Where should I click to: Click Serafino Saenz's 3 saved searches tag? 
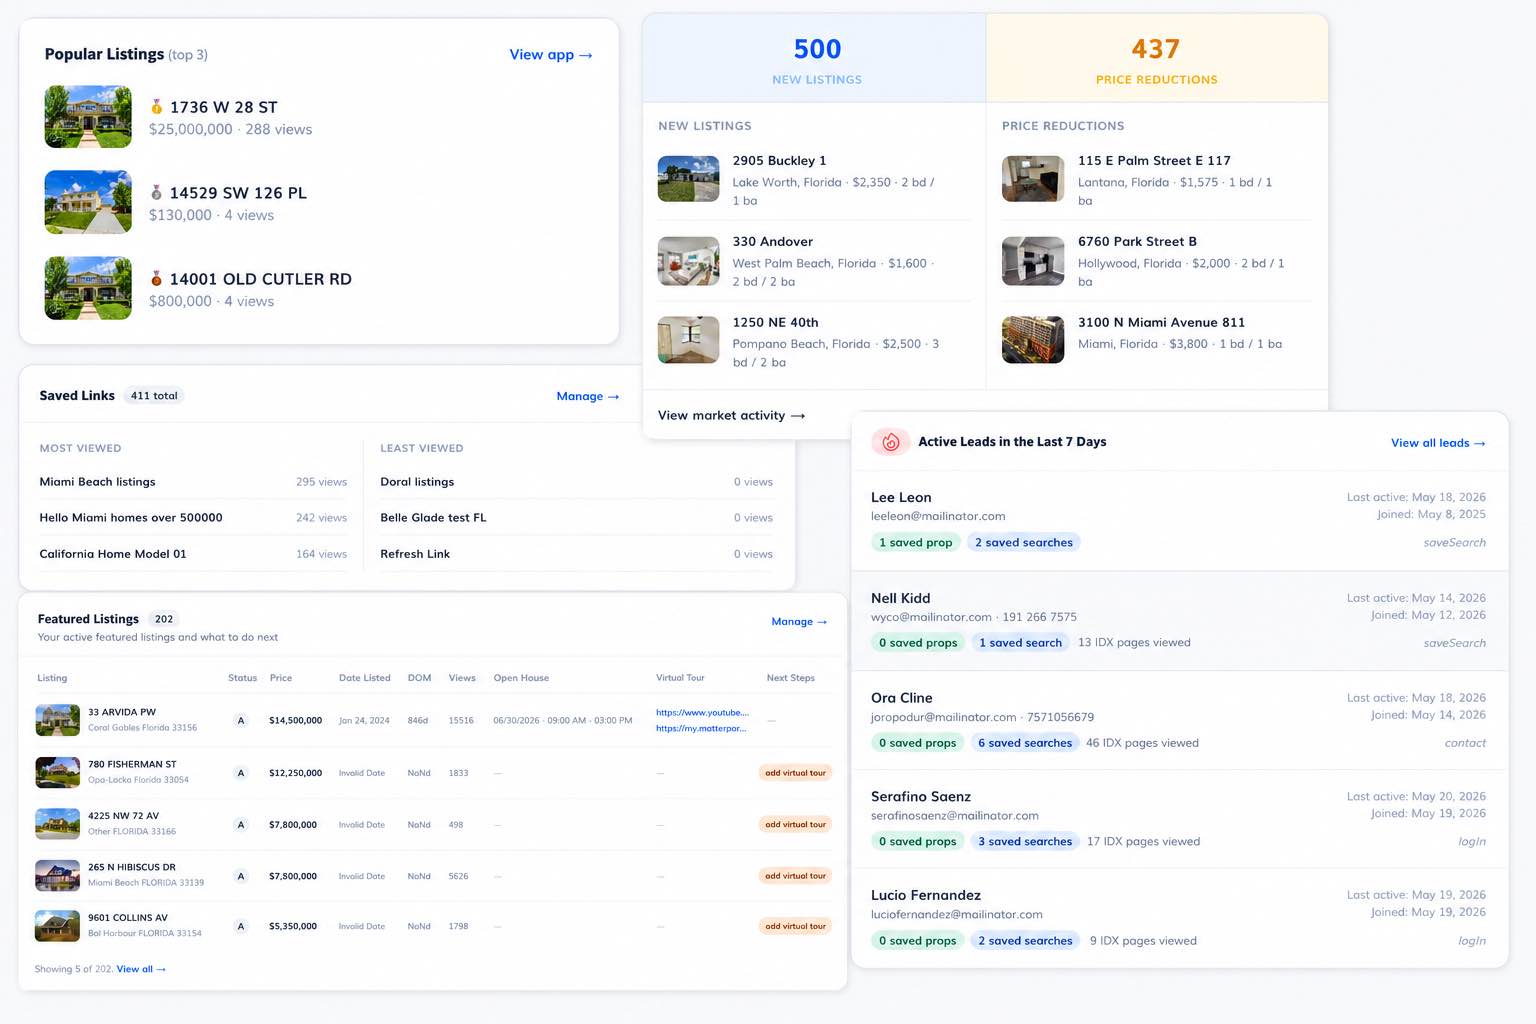[1025, 841]
